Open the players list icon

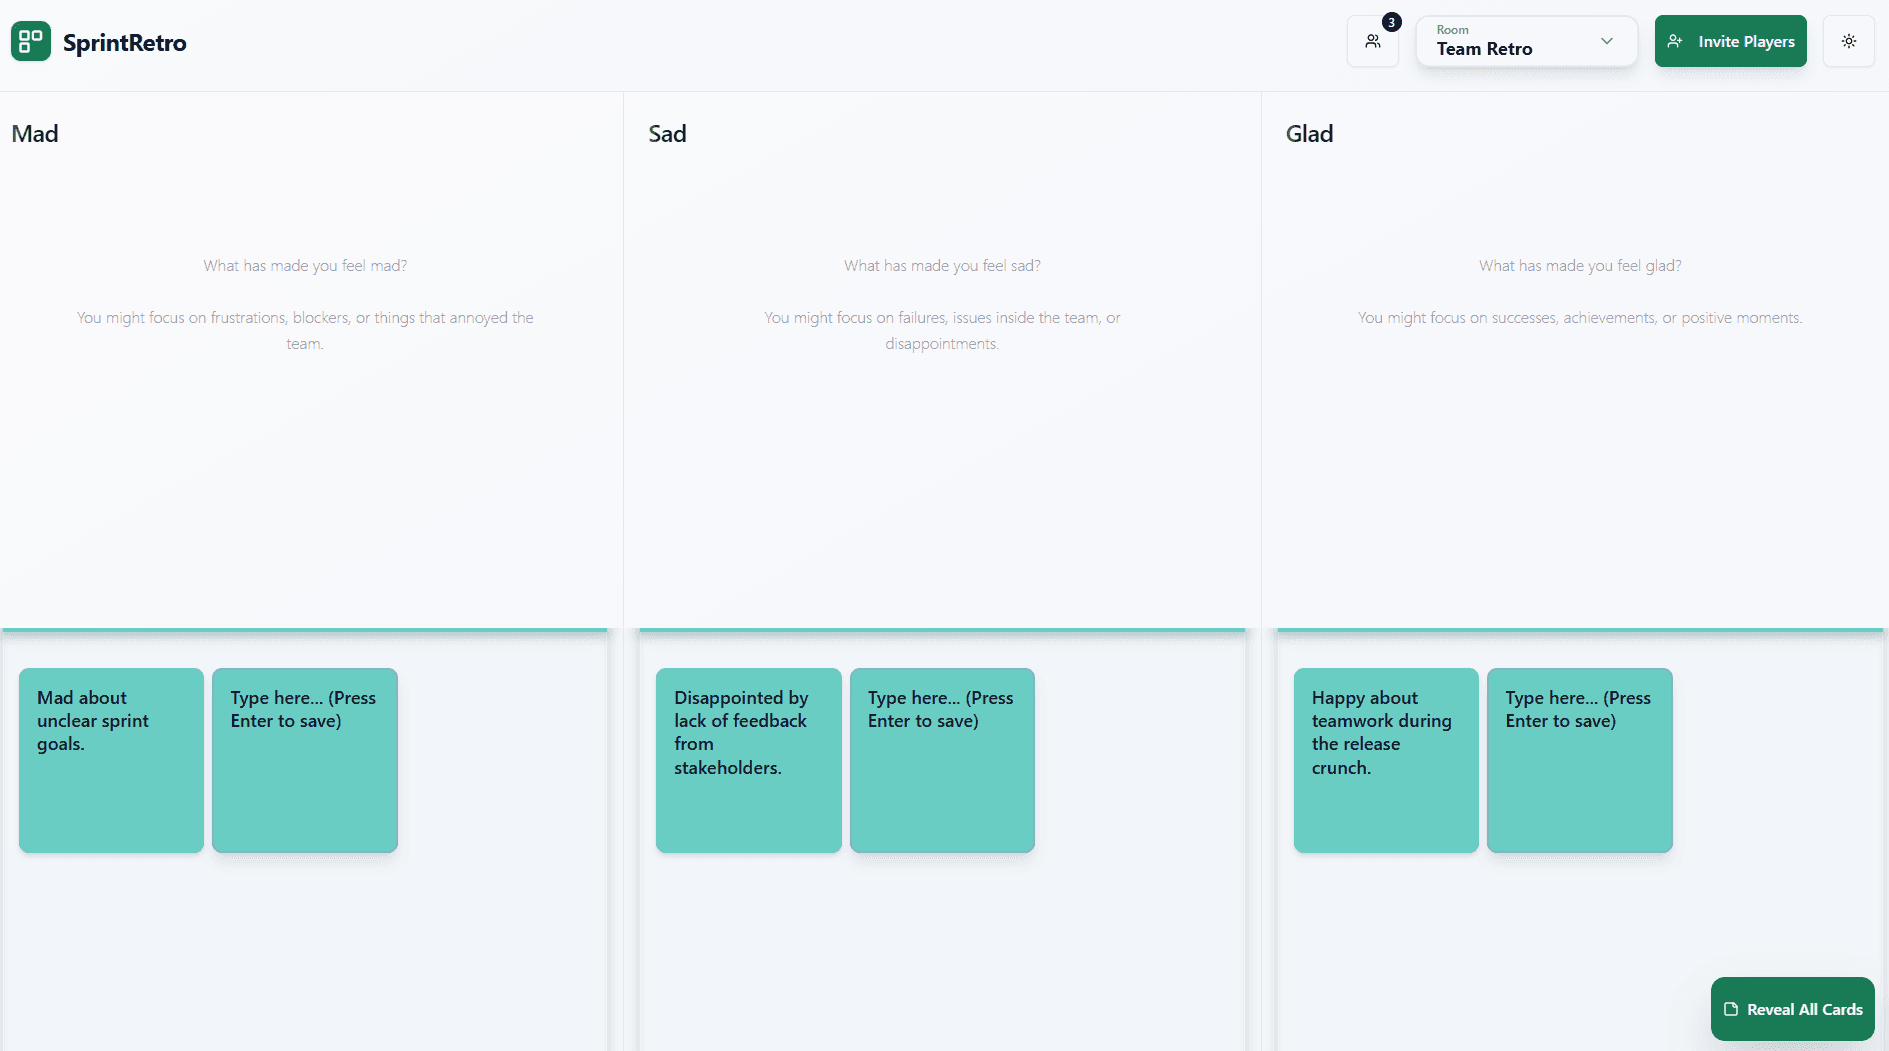point(1372,42)
